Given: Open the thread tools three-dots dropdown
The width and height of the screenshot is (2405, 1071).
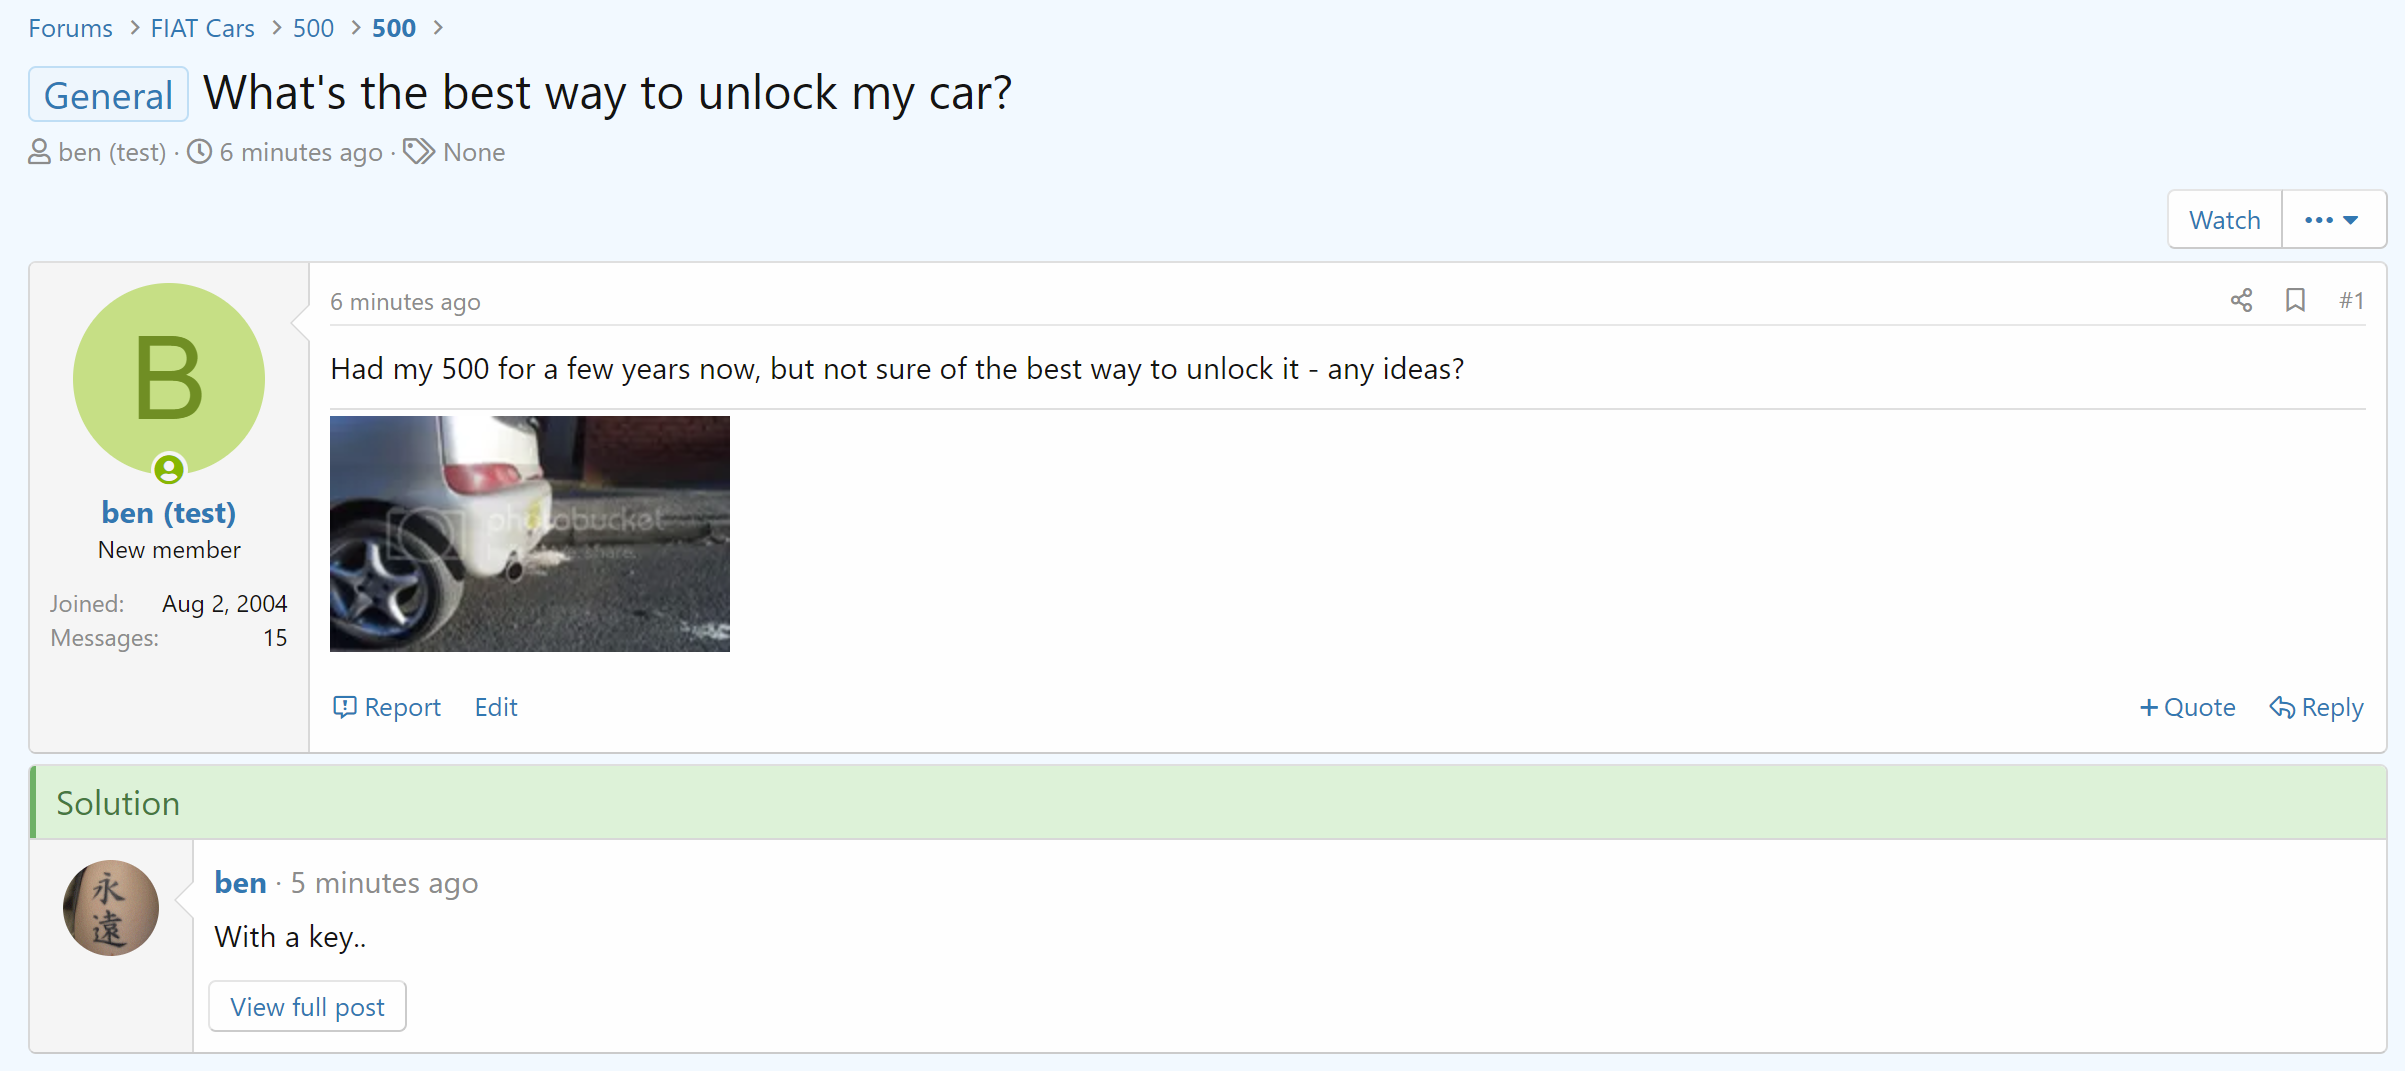Looking at the screenshot, I should pos(2333,219).
